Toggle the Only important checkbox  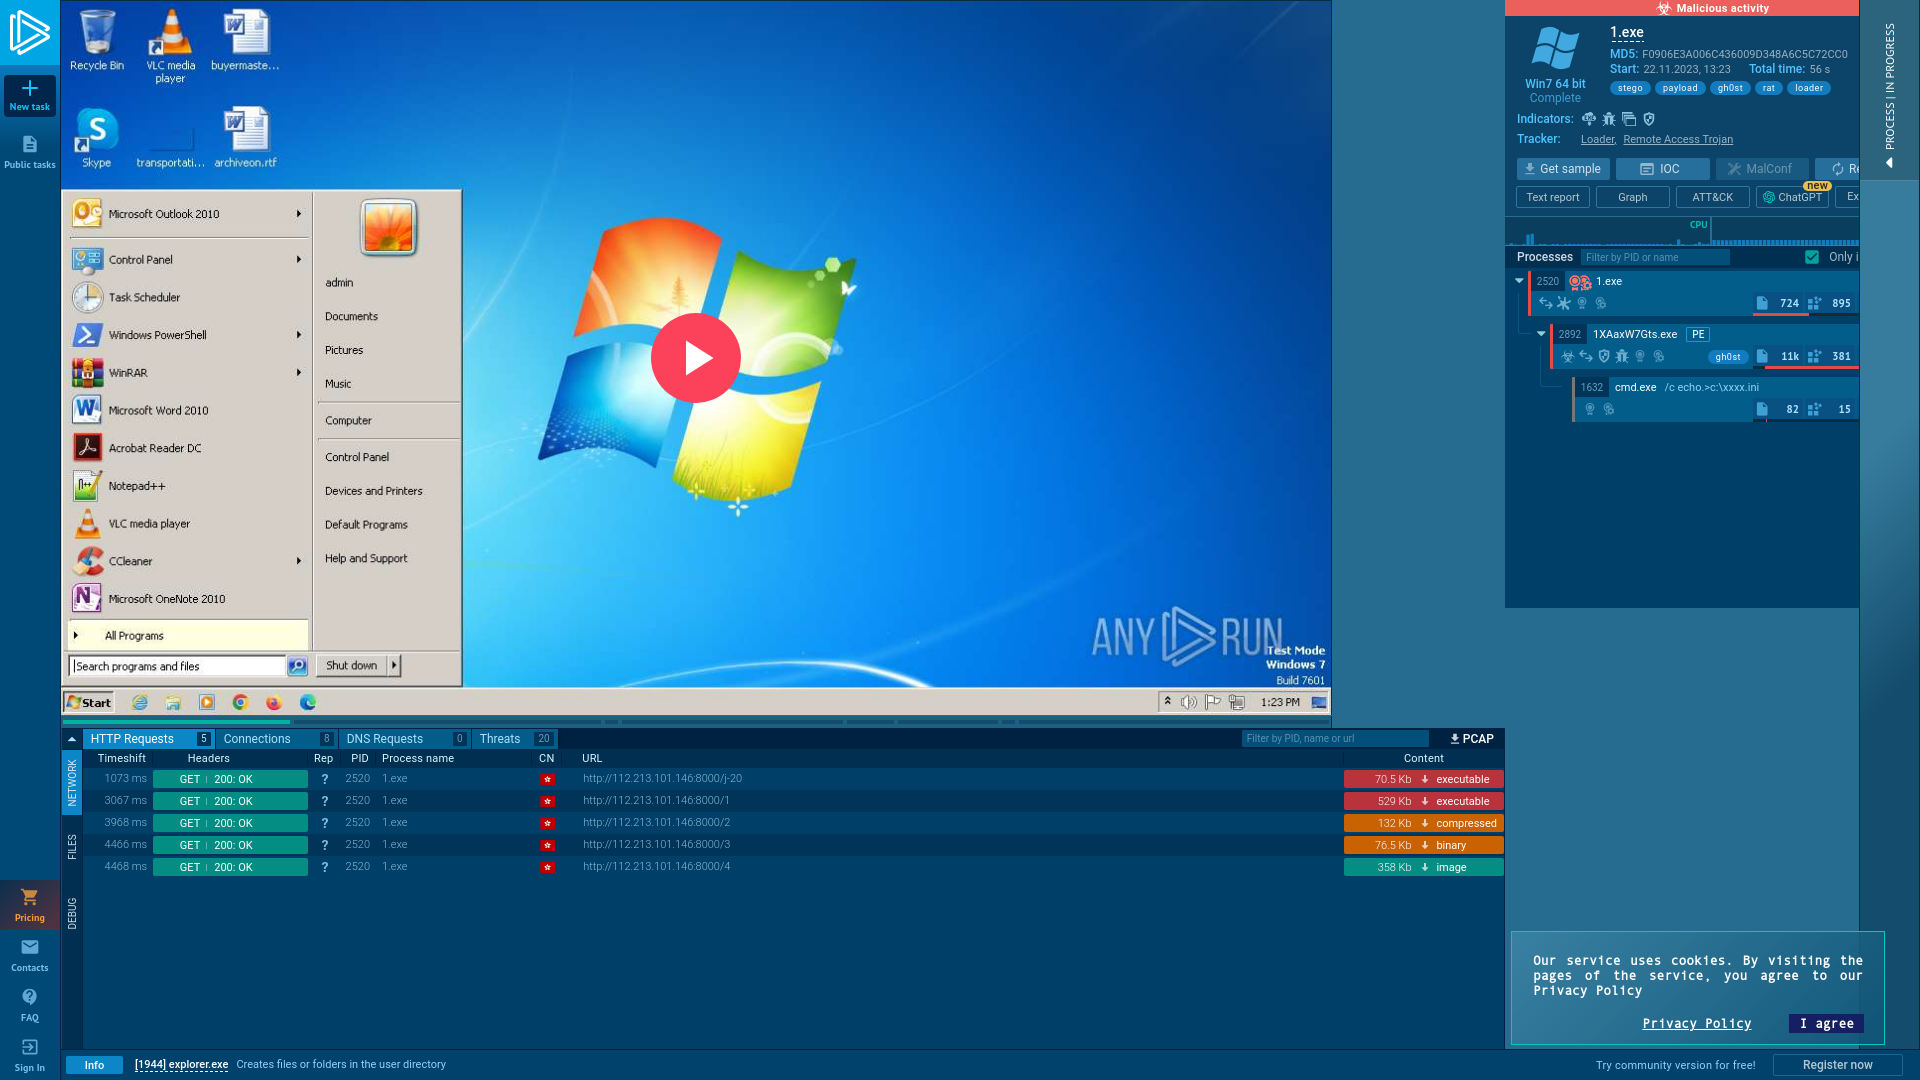coord(1812,257)
